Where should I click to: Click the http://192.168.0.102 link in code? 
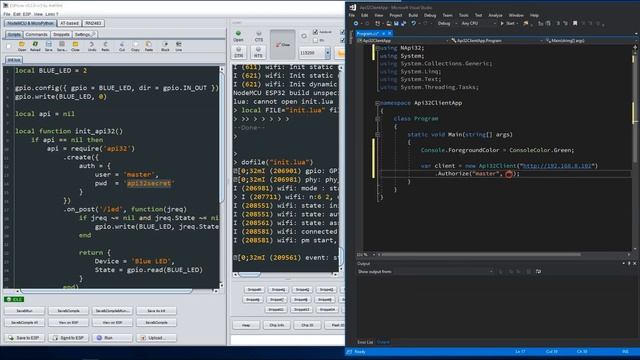(557, 166)
